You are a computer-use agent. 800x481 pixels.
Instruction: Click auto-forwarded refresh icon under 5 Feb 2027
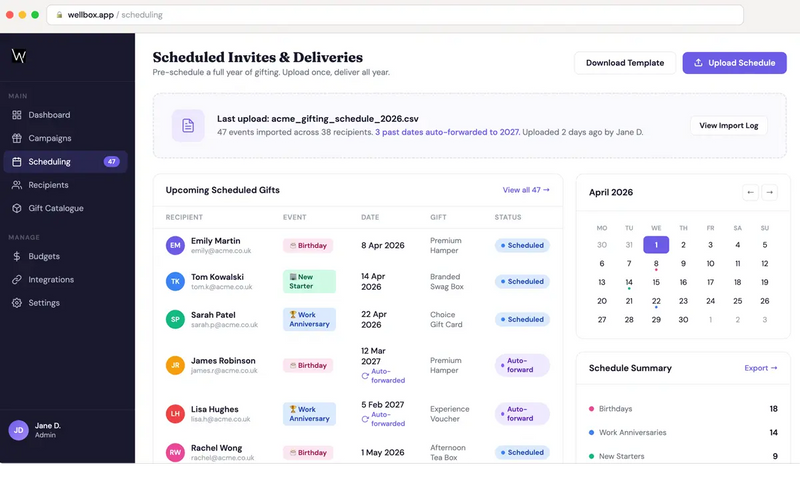365,419
